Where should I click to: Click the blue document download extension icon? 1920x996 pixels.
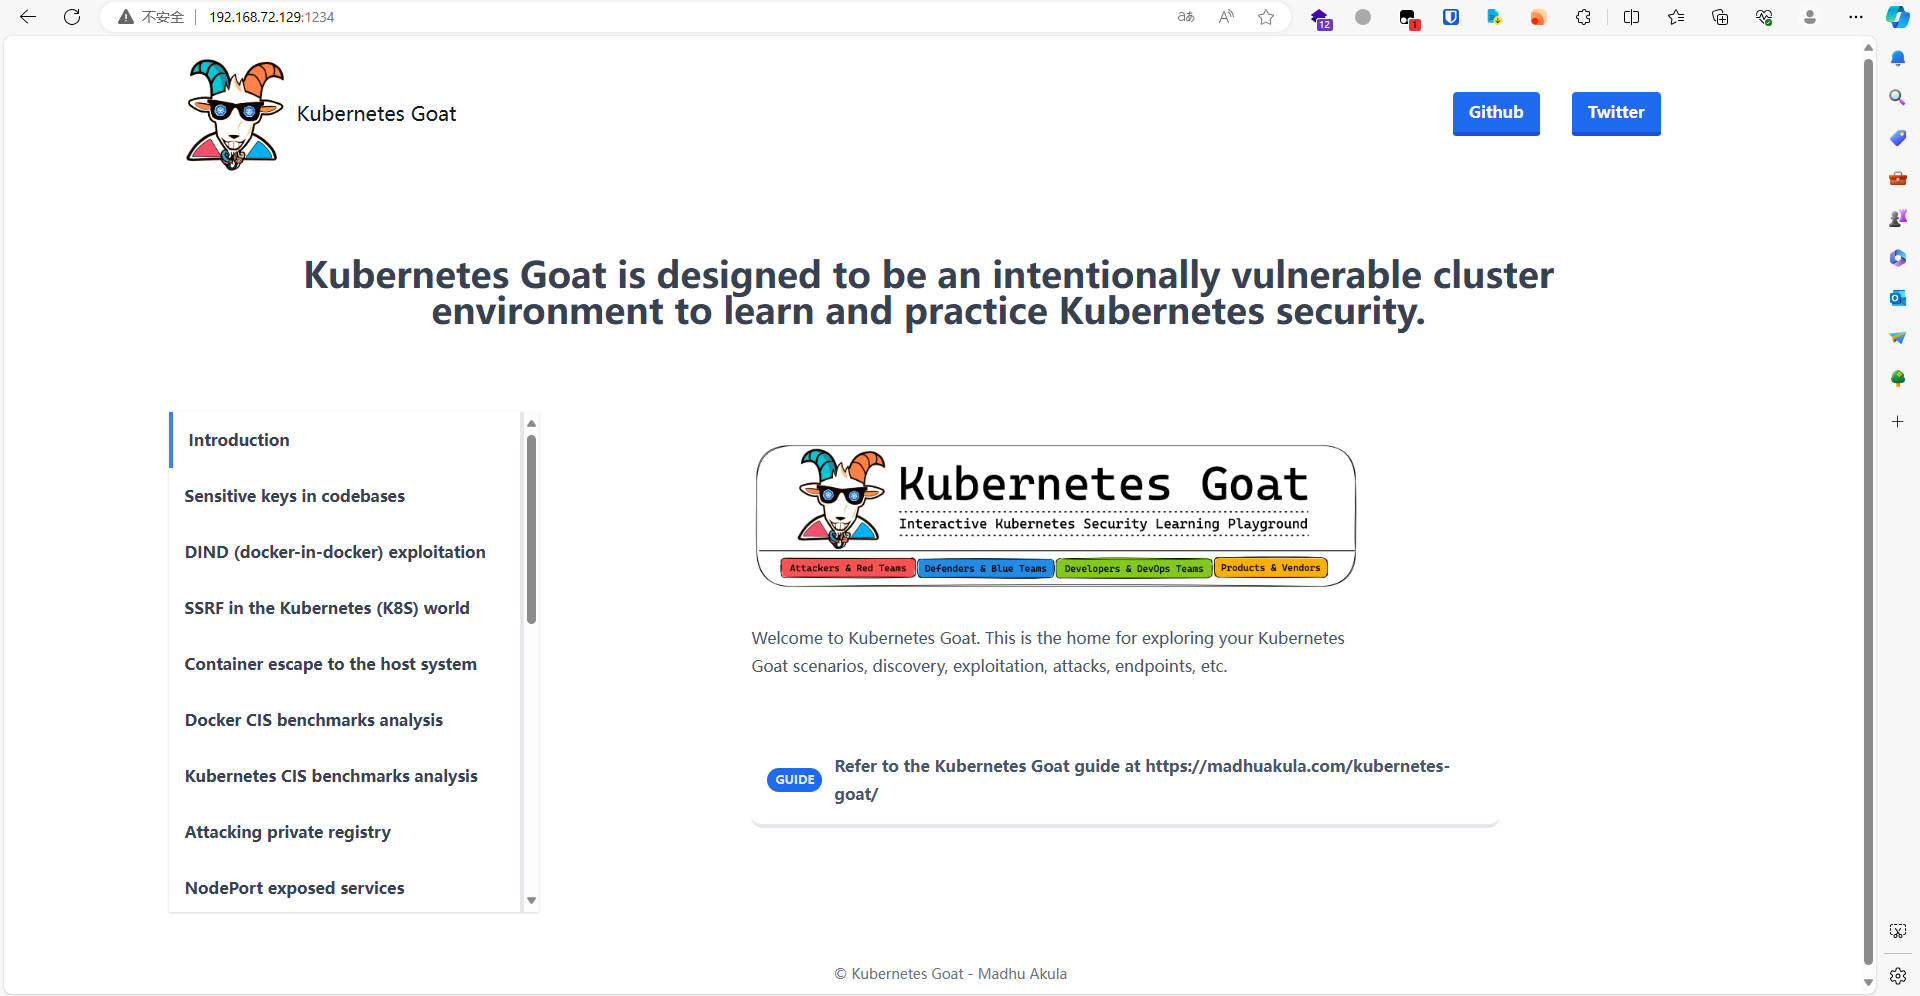[1494, 17]
